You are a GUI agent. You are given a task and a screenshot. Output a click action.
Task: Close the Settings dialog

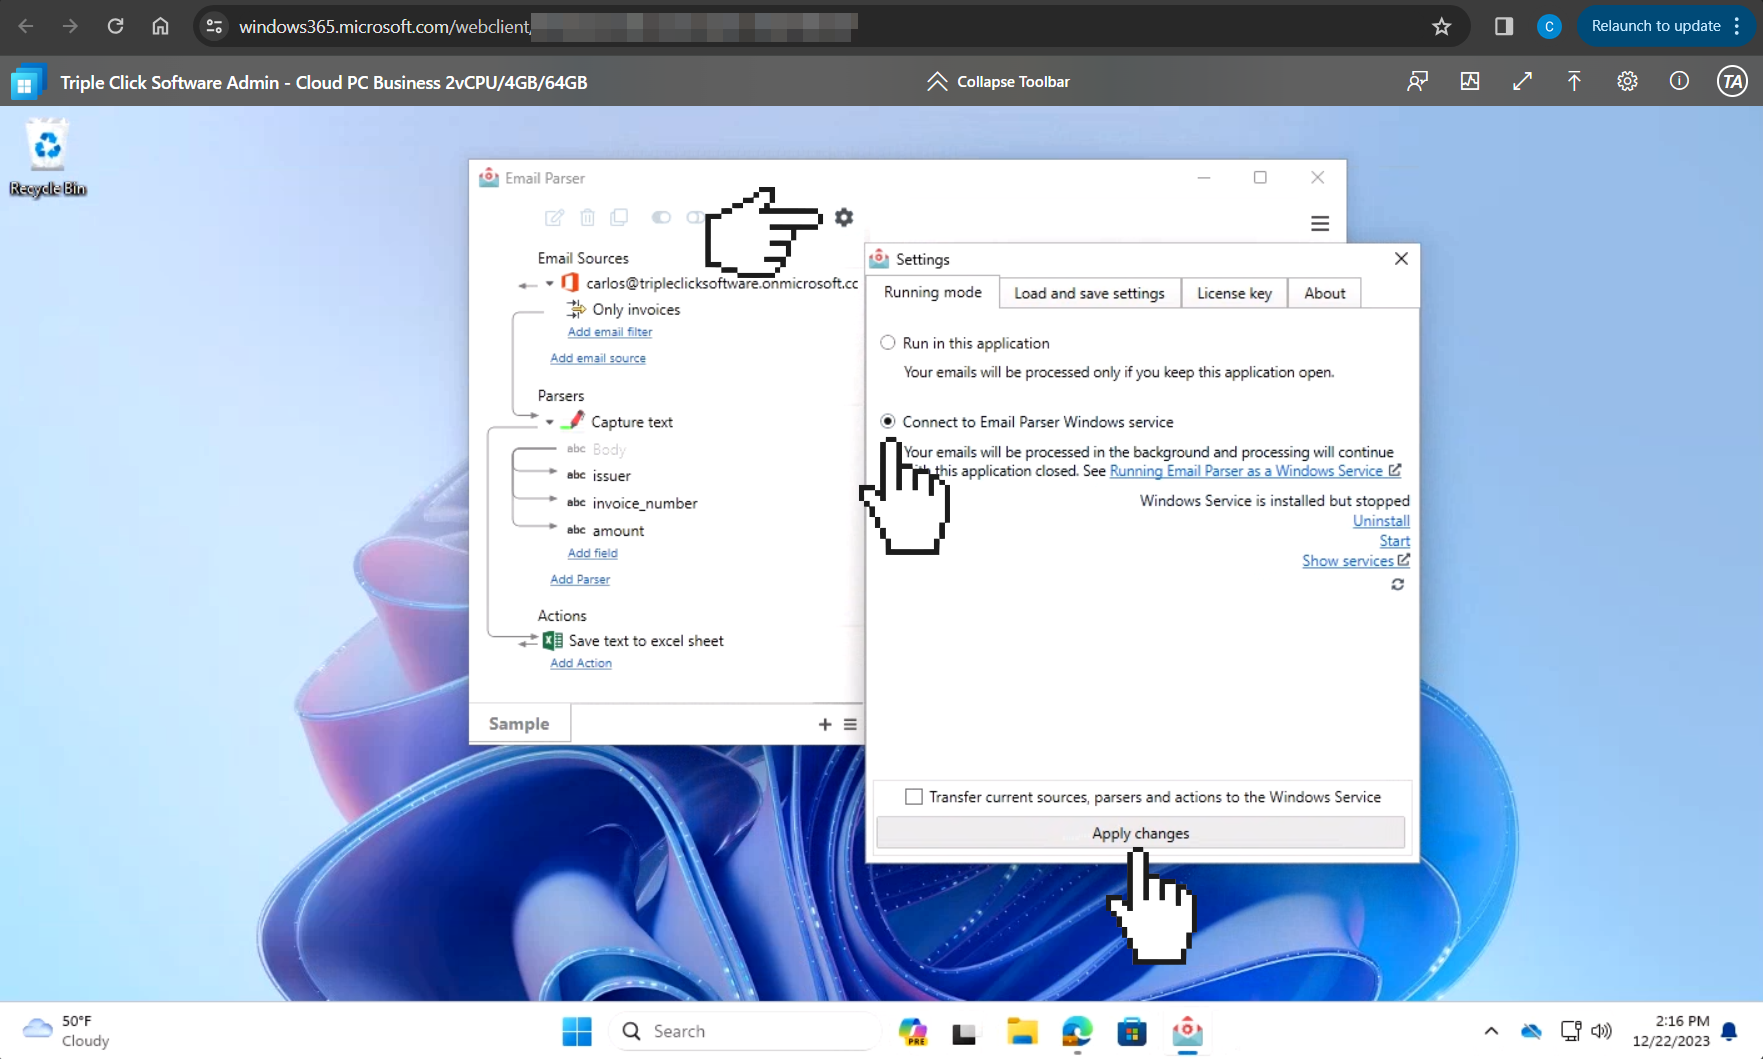(x=1401, y=258)
